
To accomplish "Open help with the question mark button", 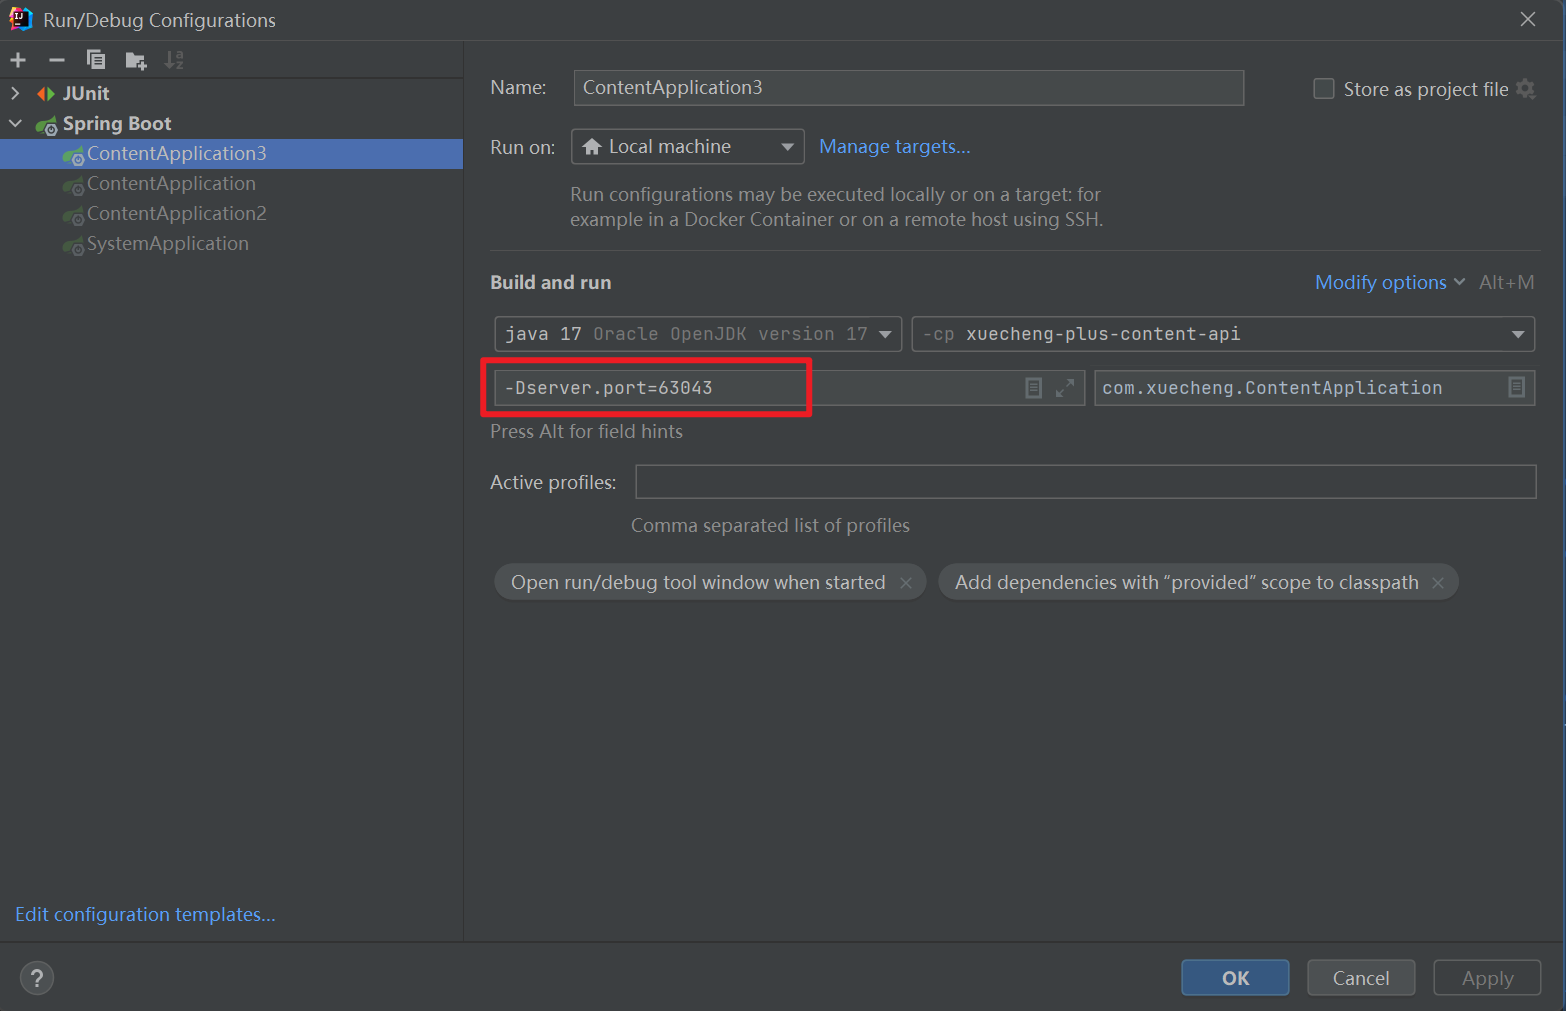I will (37, 978).
